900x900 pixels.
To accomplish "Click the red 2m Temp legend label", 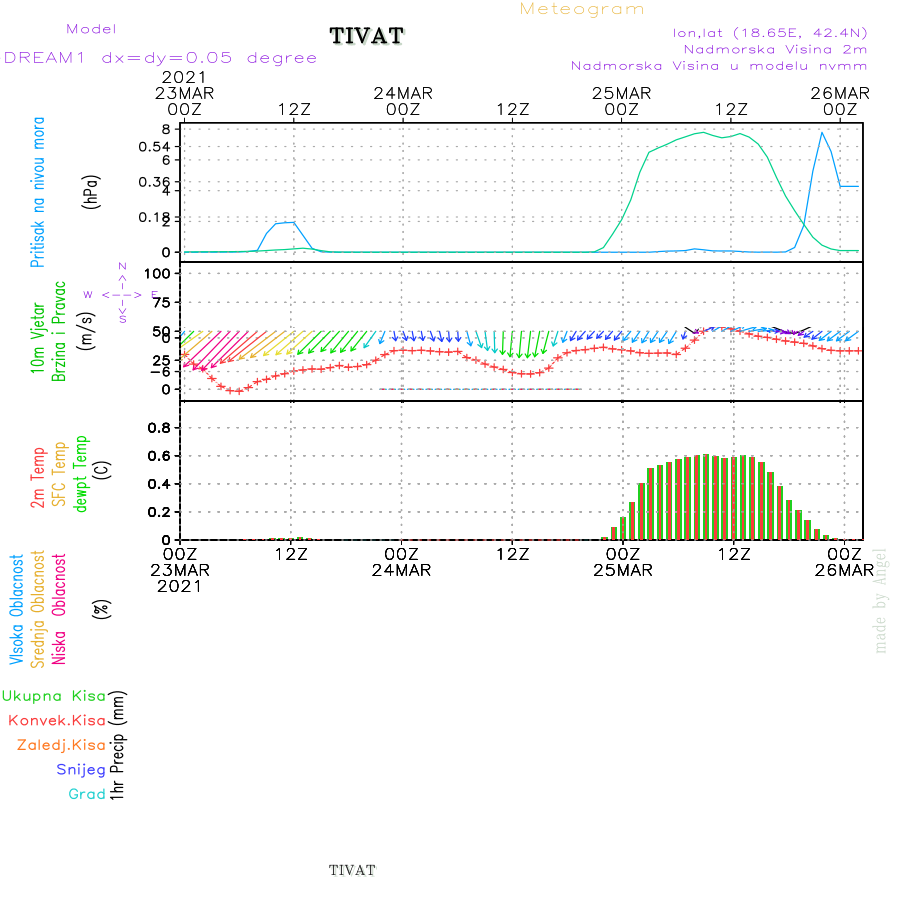I will [x=38, y=478].
